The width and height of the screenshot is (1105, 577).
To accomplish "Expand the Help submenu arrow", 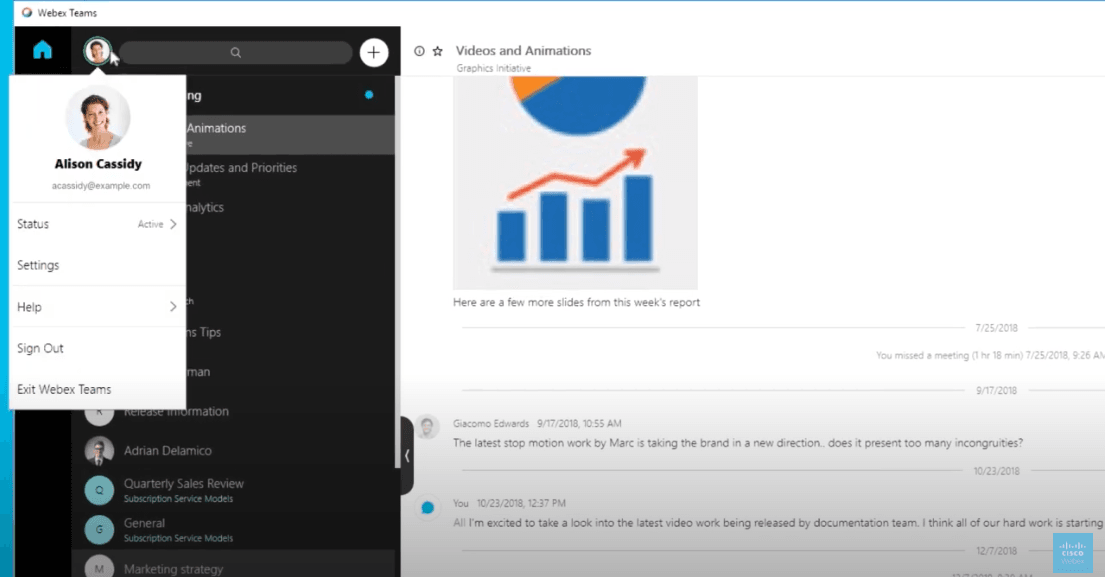I will tap(173, 306).
